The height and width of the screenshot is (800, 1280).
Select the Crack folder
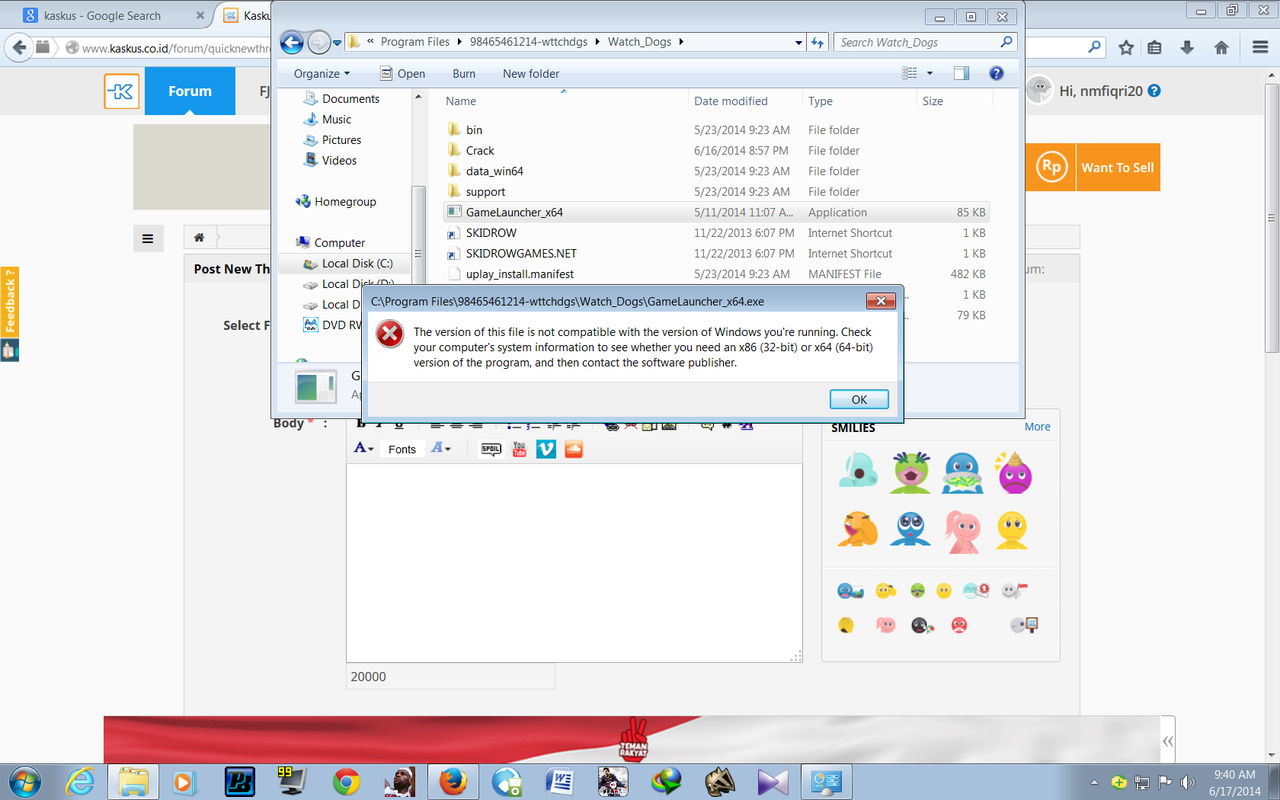480,151
